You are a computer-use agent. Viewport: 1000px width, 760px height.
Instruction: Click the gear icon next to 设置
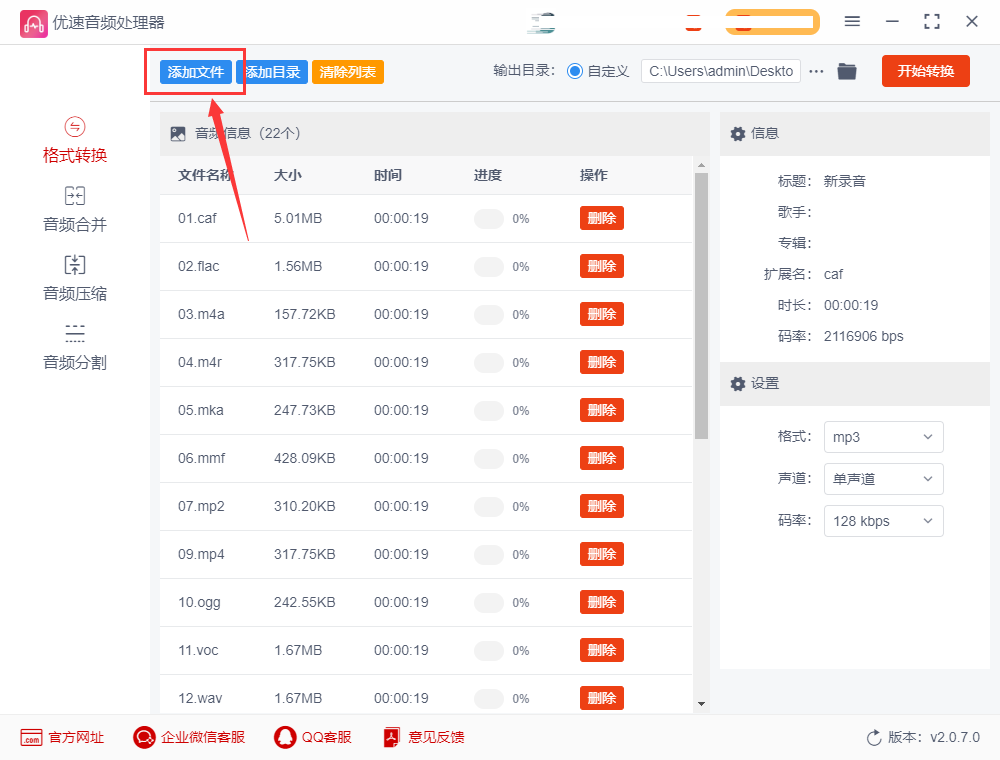click(738, 384)
